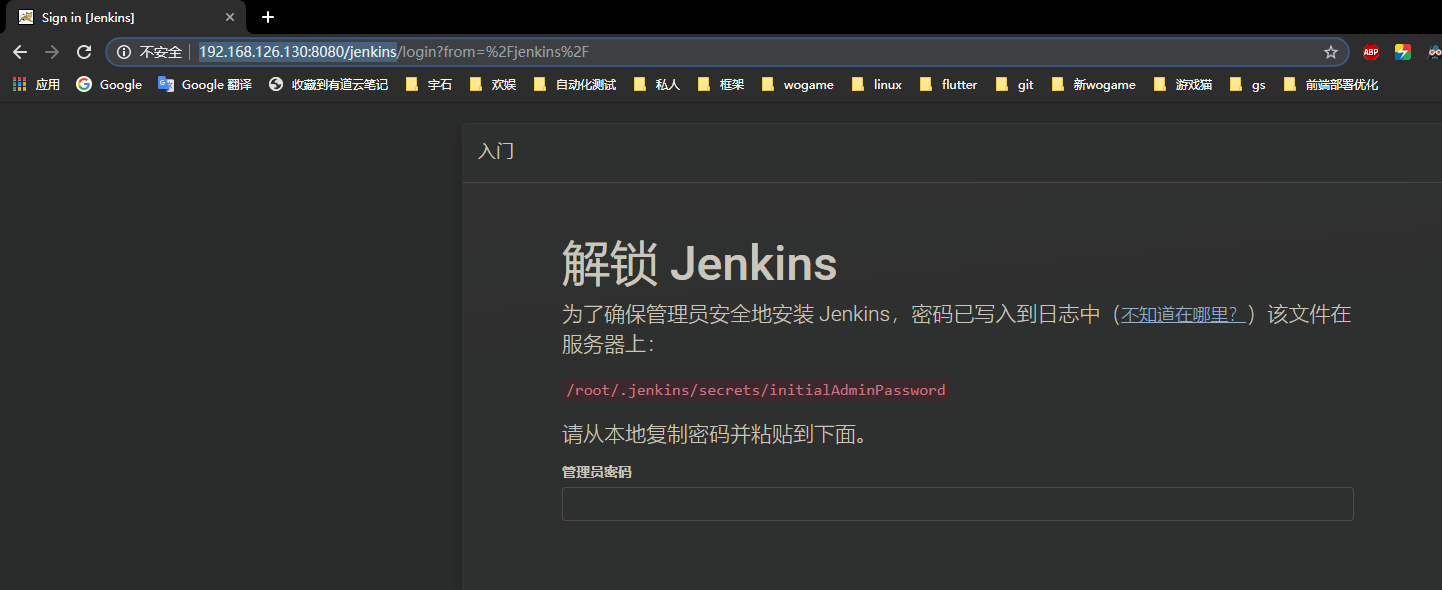Screen dimensions: 1442x590
Task: Open the Adblock Plus extension
Action: 1369,51
